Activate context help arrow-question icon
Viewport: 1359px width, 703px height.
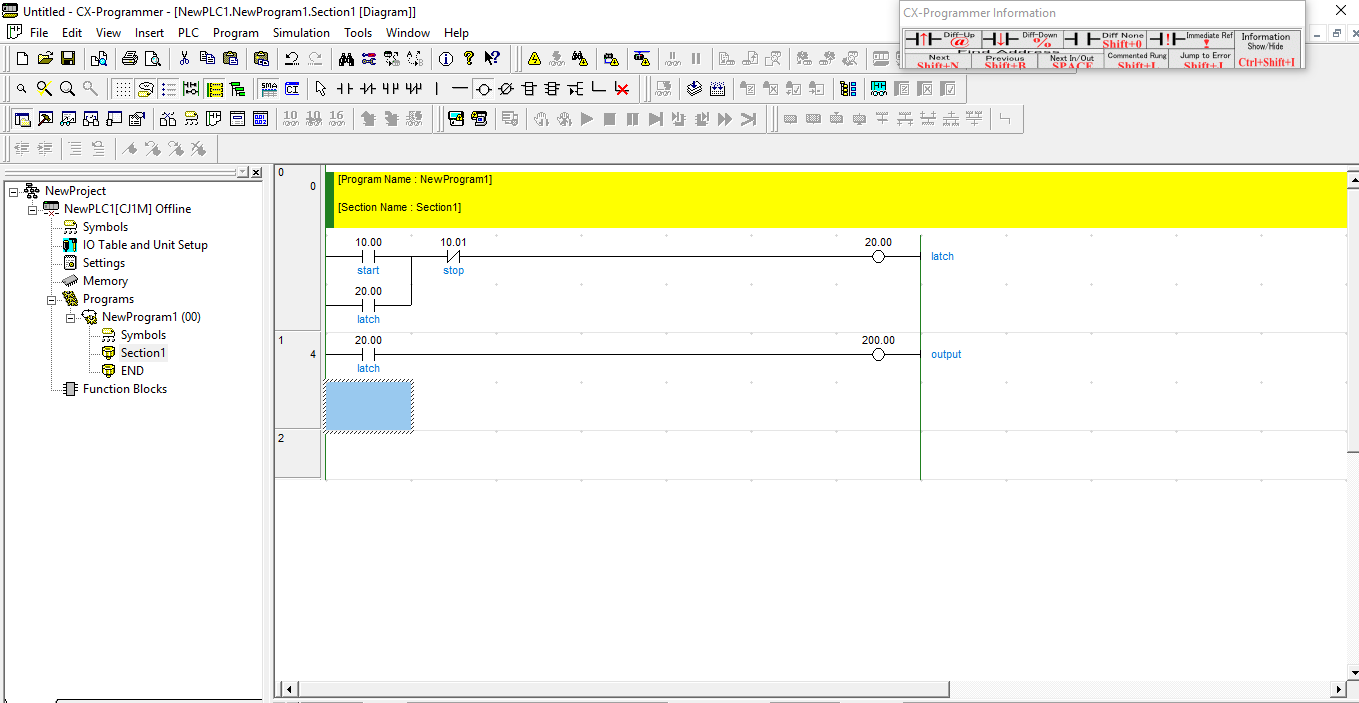click(492, 58)
